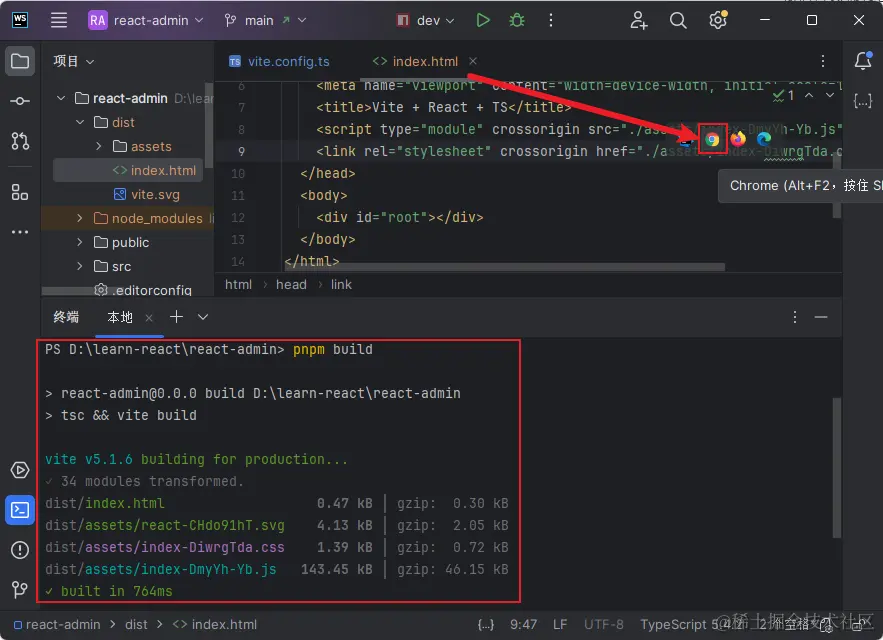
Task: Open IDE settings gear
Action: pos(717,21)
